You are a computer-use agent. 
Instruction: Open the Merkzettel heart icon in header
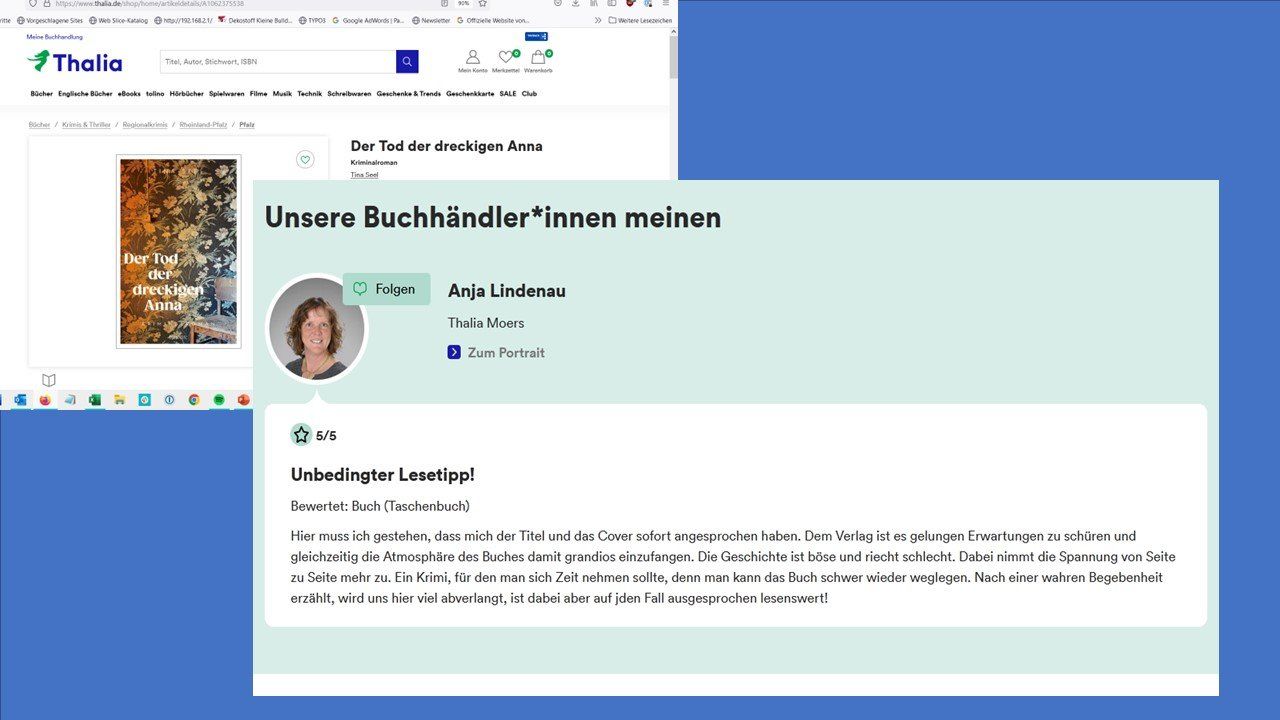coord(506,57)
